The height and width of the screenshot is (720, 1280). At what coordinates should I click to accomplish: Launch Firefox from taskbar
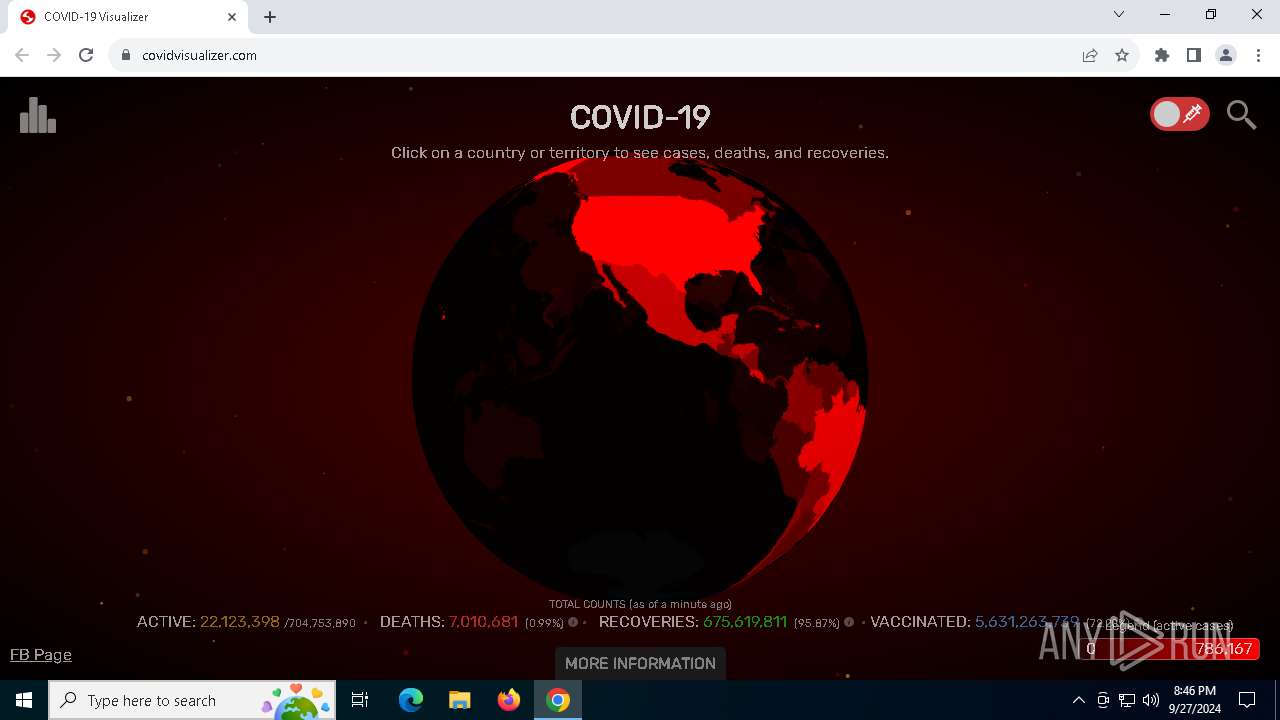pyautogui.click(x=509, y=700)
